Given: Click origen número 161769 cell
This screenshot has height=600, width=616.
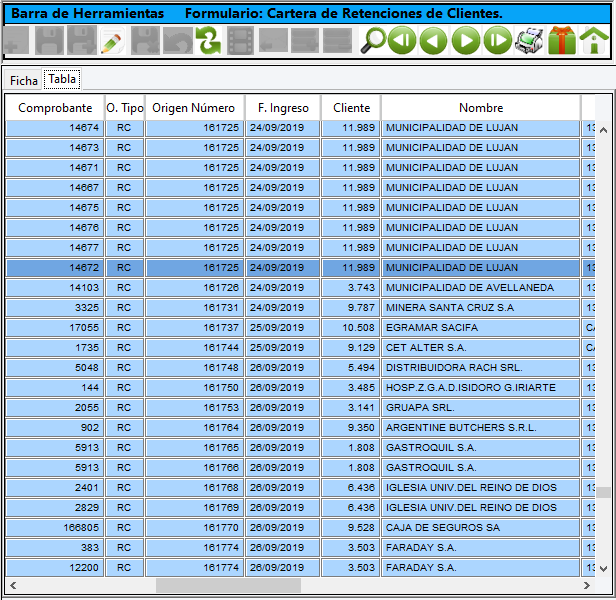Looking at the screenshot, I should coord(195,508).
